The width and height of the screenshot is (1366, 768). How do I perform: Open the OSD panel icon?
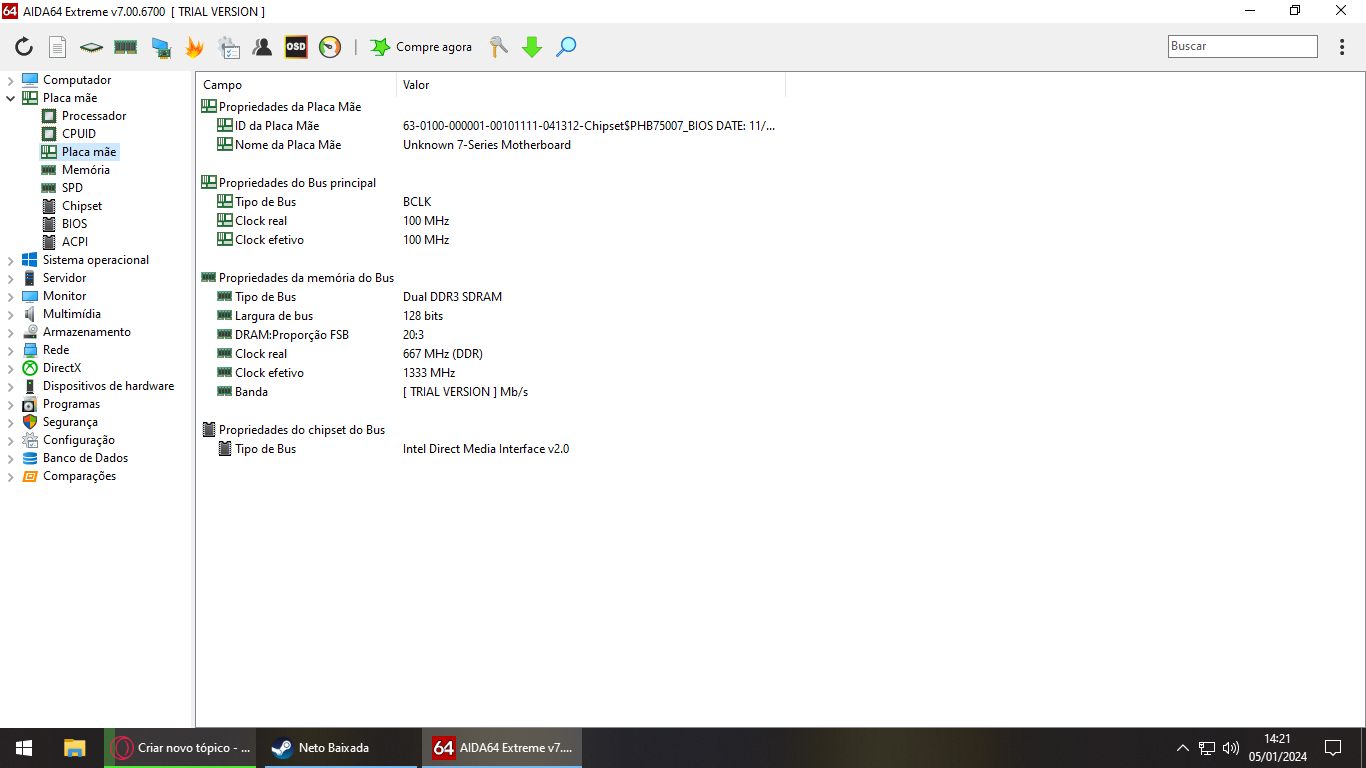tap(296, 47)
